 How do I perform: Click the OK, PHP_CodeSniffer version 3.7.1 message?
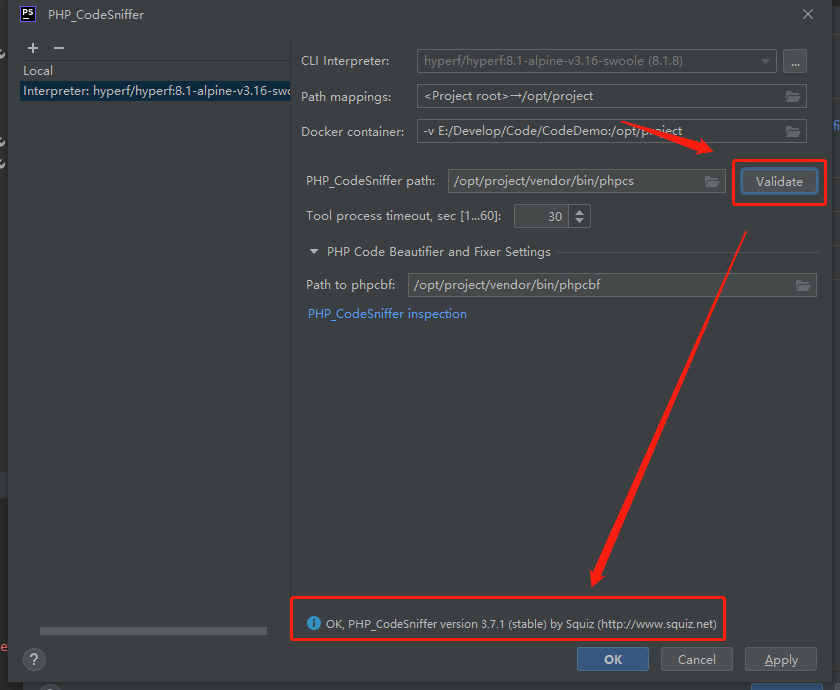pos(521,624)
